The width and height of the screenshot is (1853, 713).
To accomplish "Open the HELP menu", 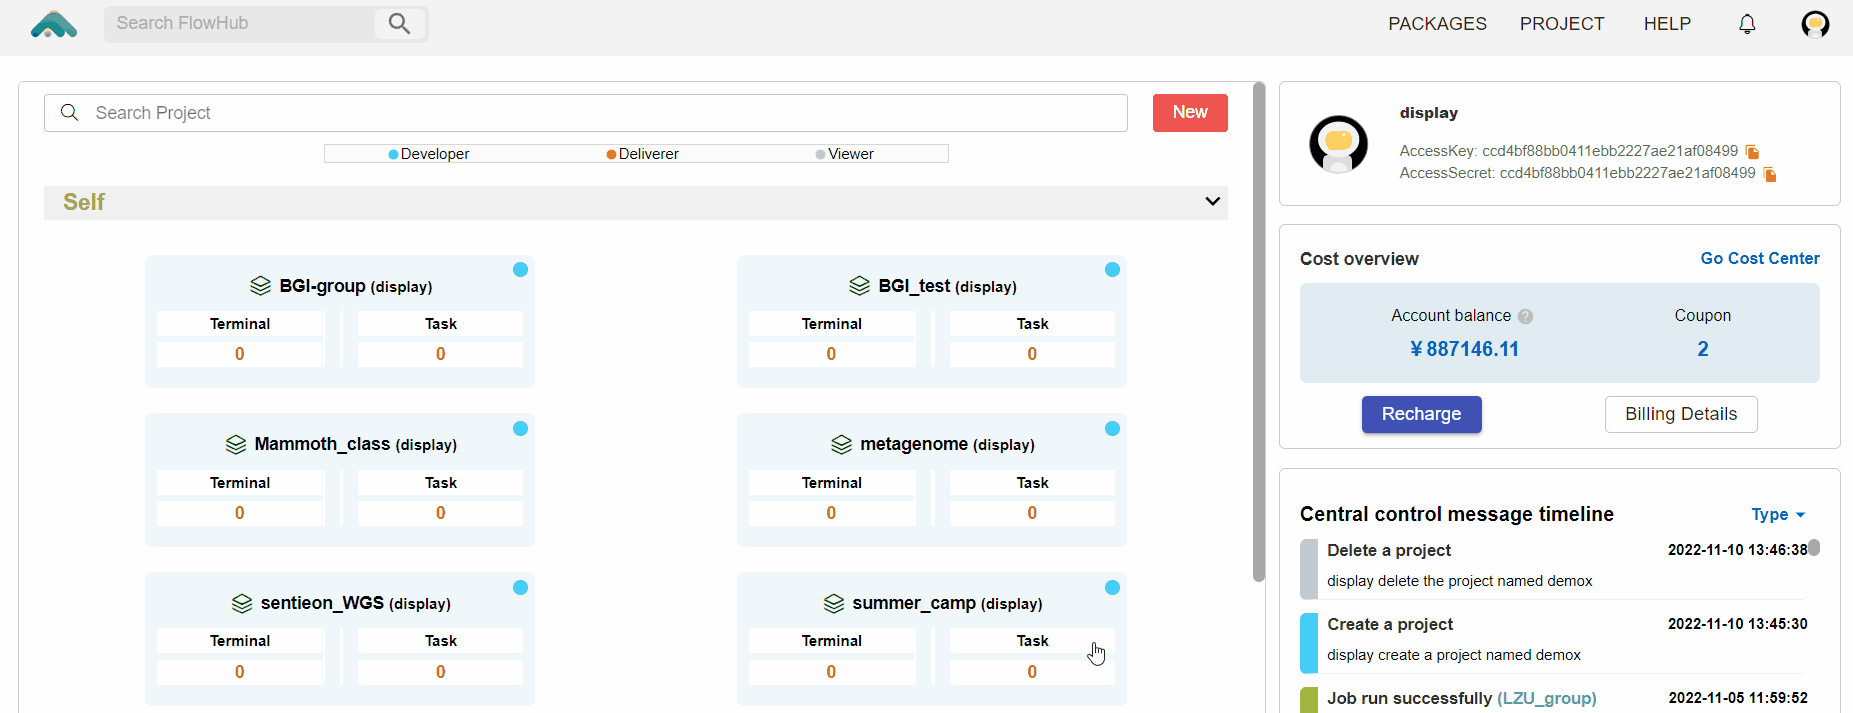I will (1667, 24).
